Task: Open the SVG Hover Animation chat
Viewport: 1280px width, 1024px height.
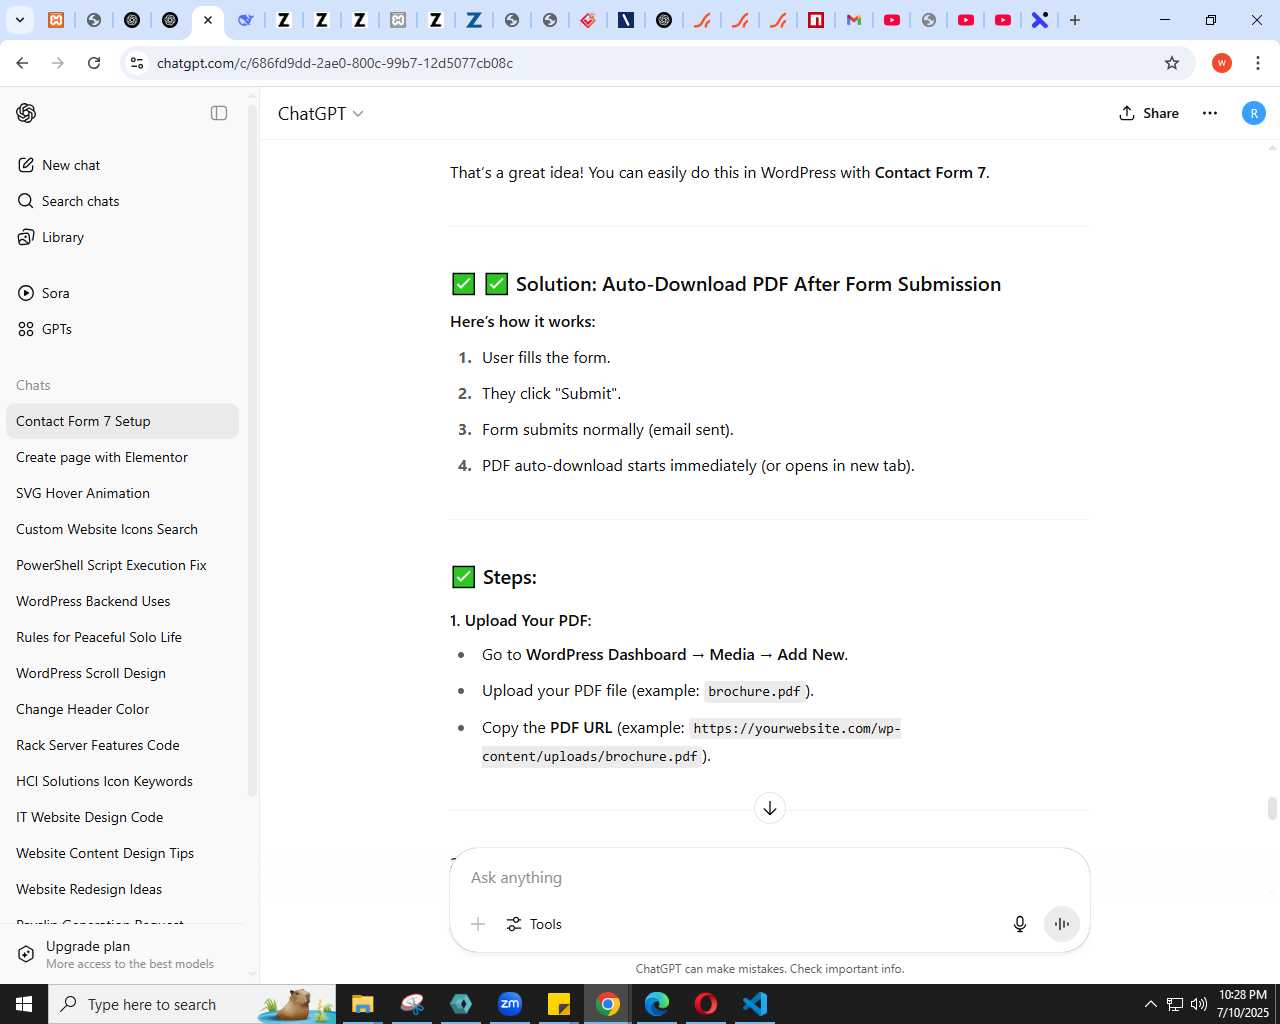Action: coord(122,493)
